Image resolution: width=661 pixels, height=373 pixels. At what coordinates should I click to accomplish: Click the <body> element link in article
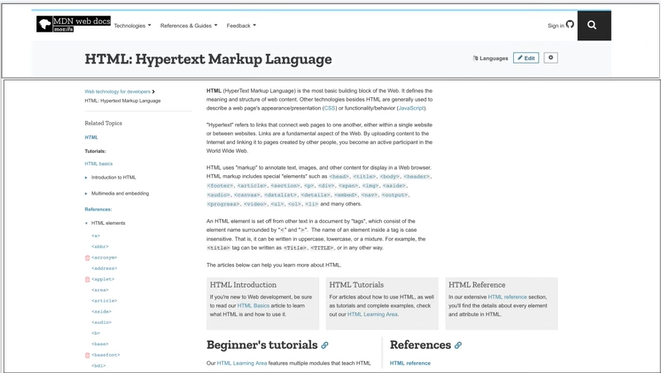(390, 177)
